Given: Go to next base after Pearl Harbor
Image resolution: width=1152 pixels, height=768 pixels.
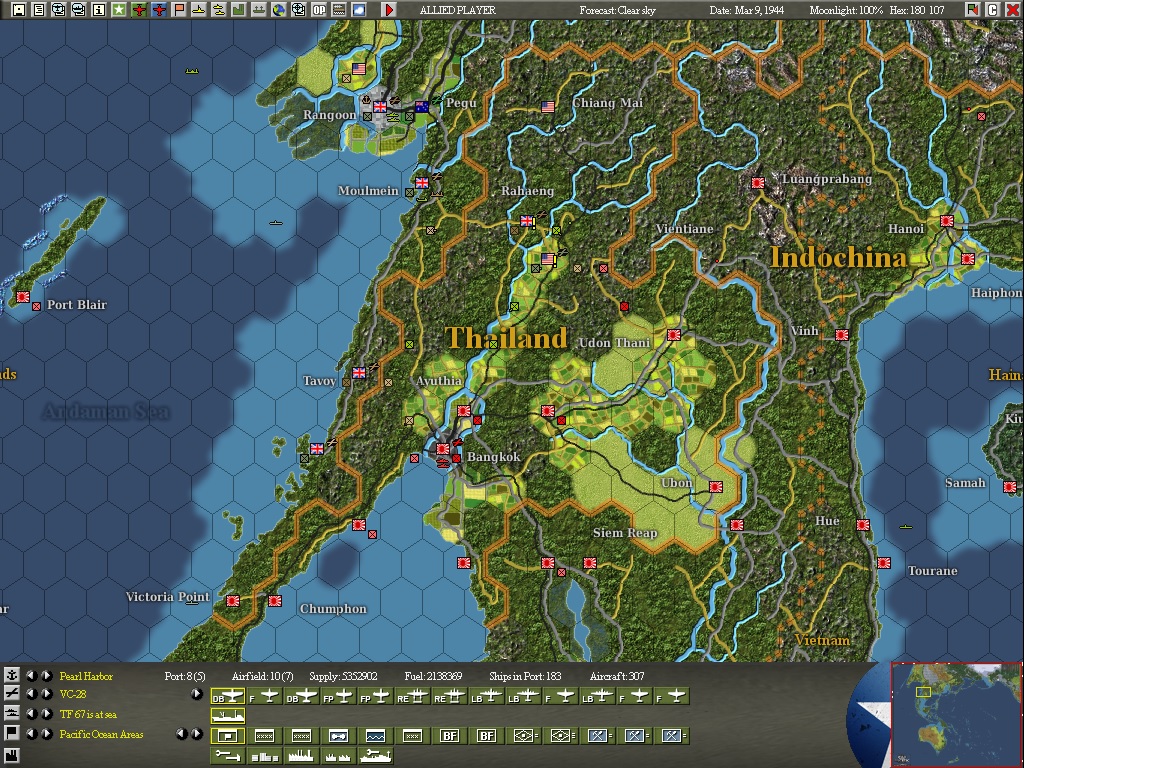Looking at the screenshot, I should pyautogui.click(x=46, y=675).
